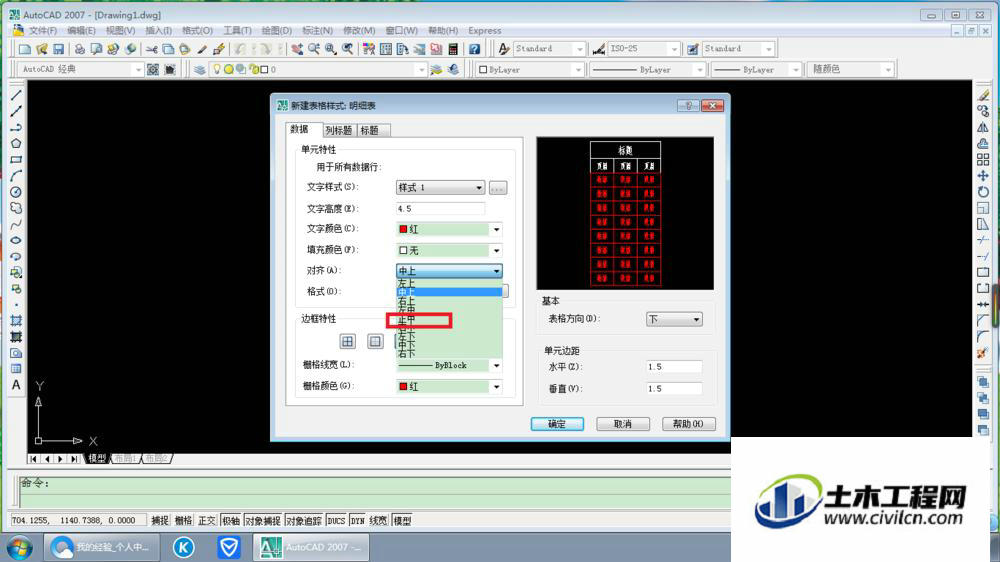
Task: Select the Circle draw tool
Action: coord(16,192)
